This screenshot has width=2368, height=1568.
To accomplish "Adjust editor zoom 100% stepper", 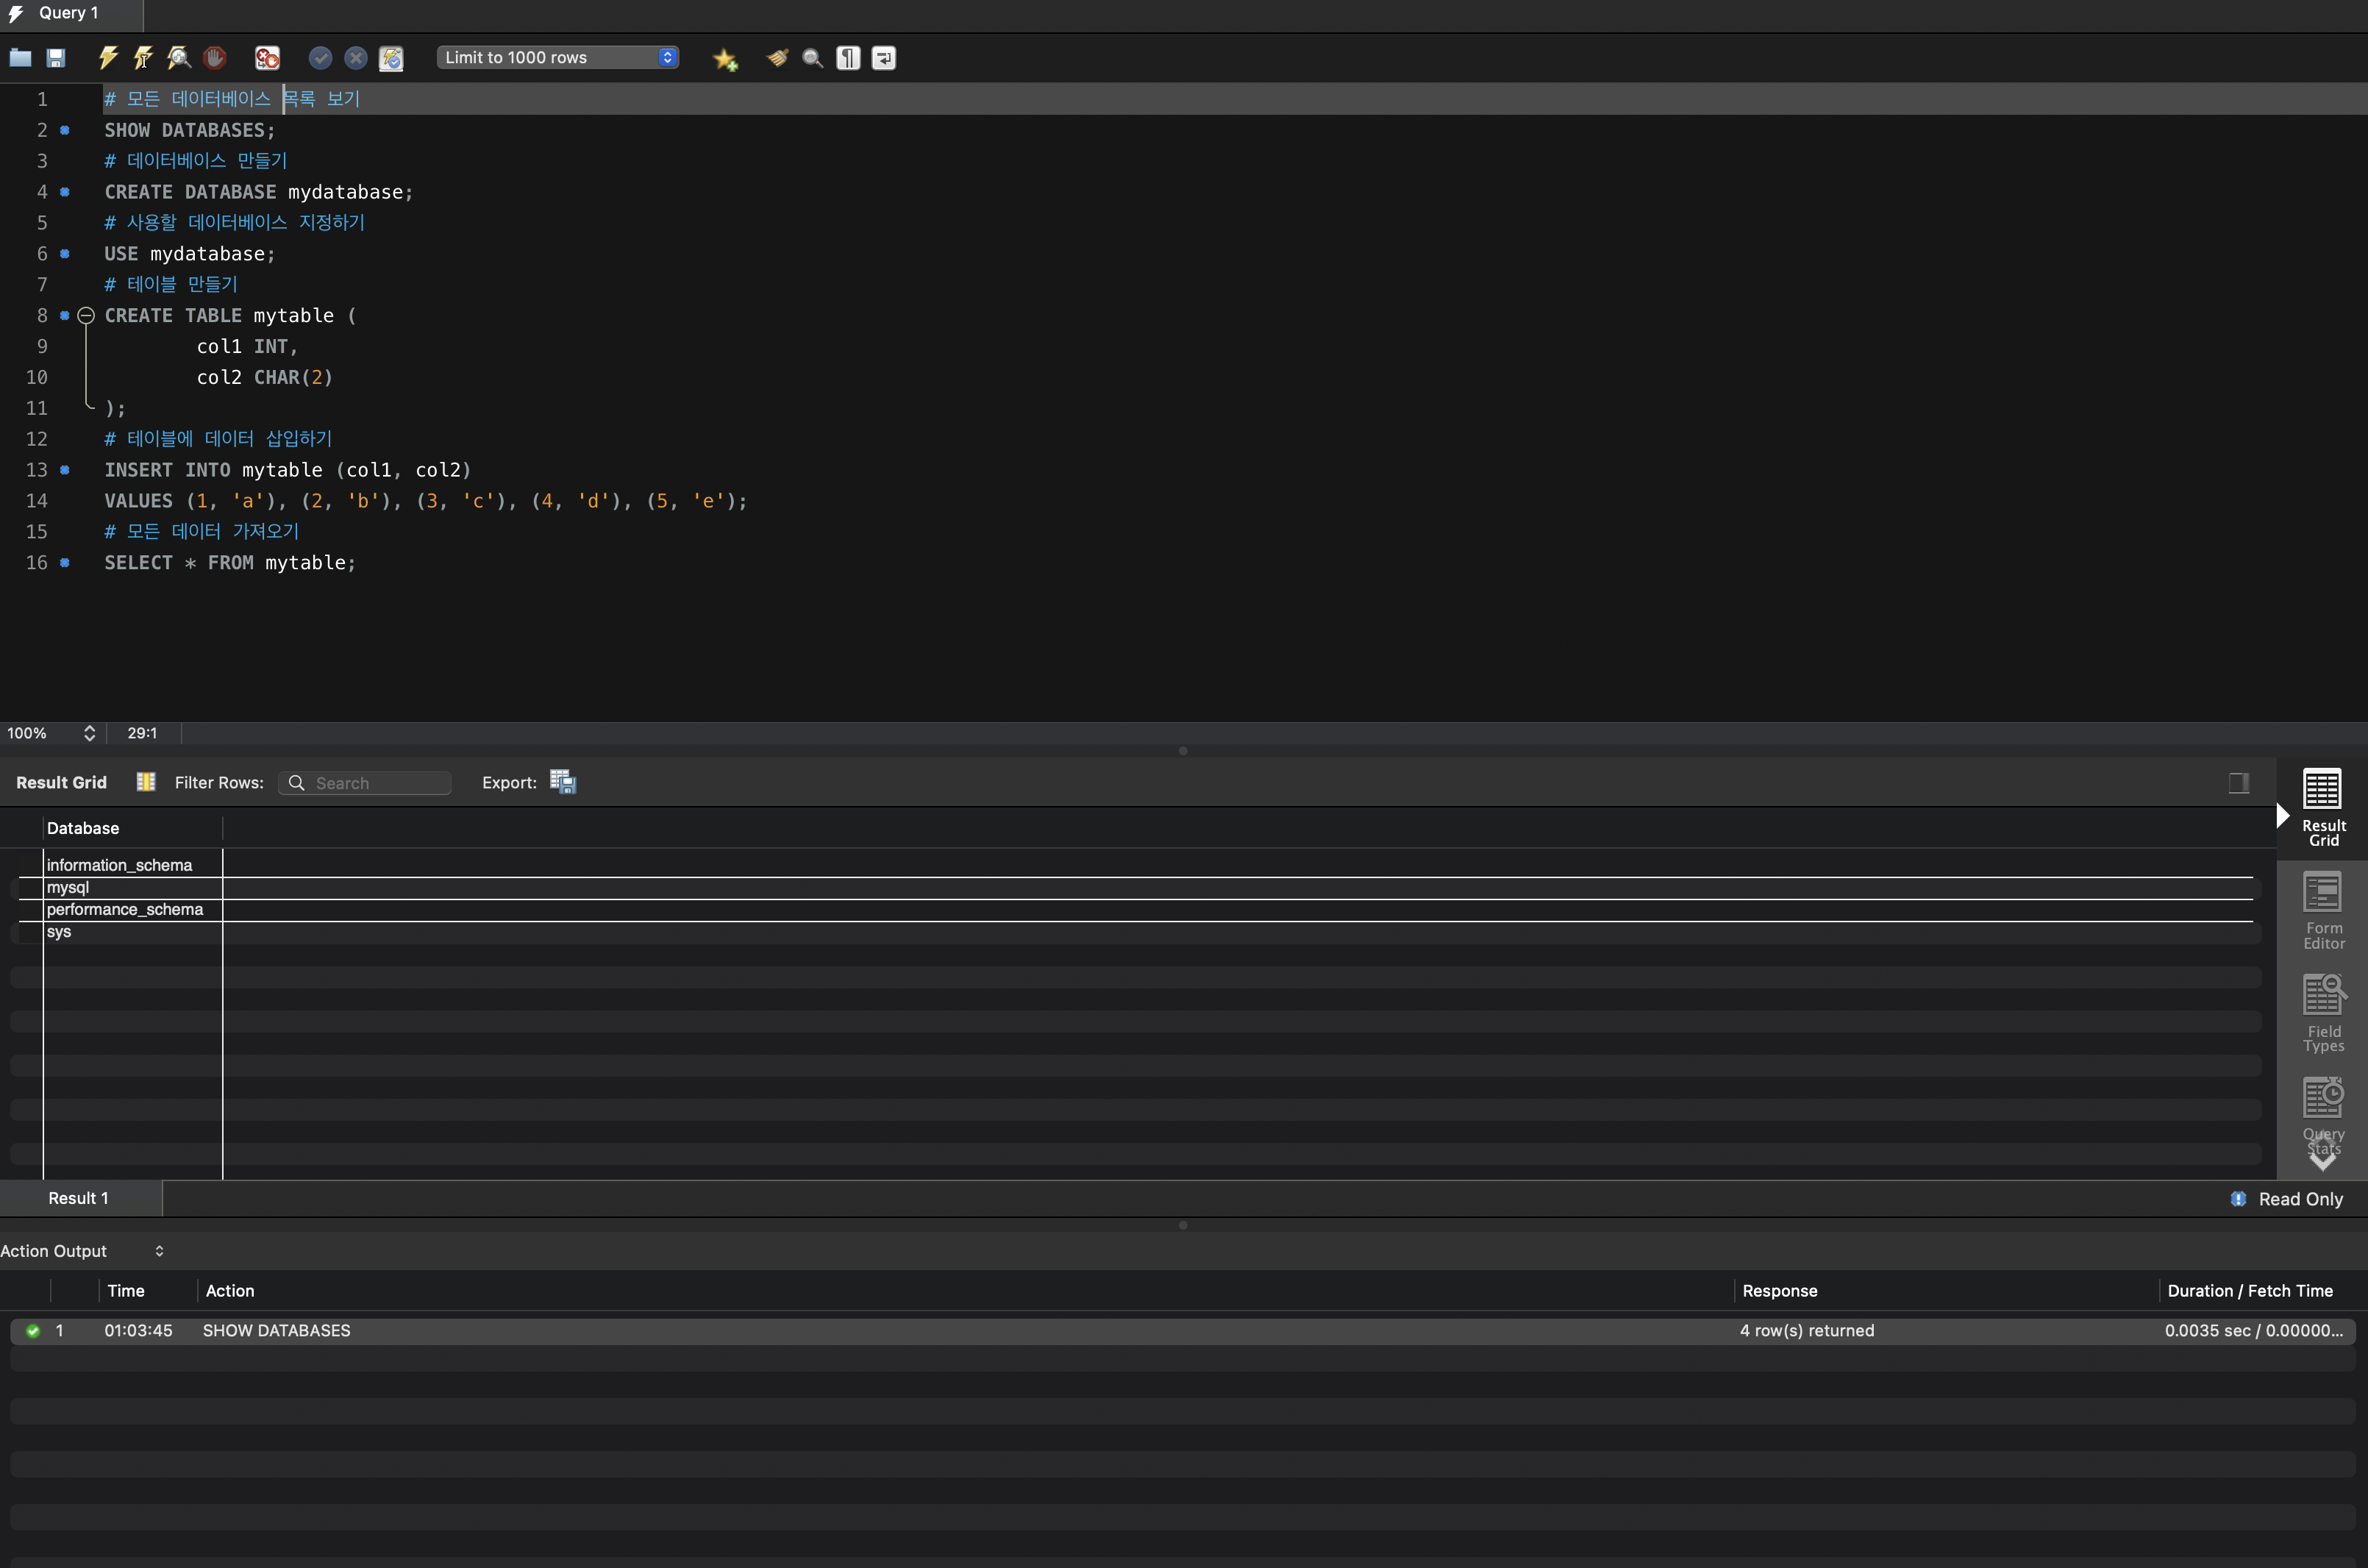I will (x=89, y=733).
